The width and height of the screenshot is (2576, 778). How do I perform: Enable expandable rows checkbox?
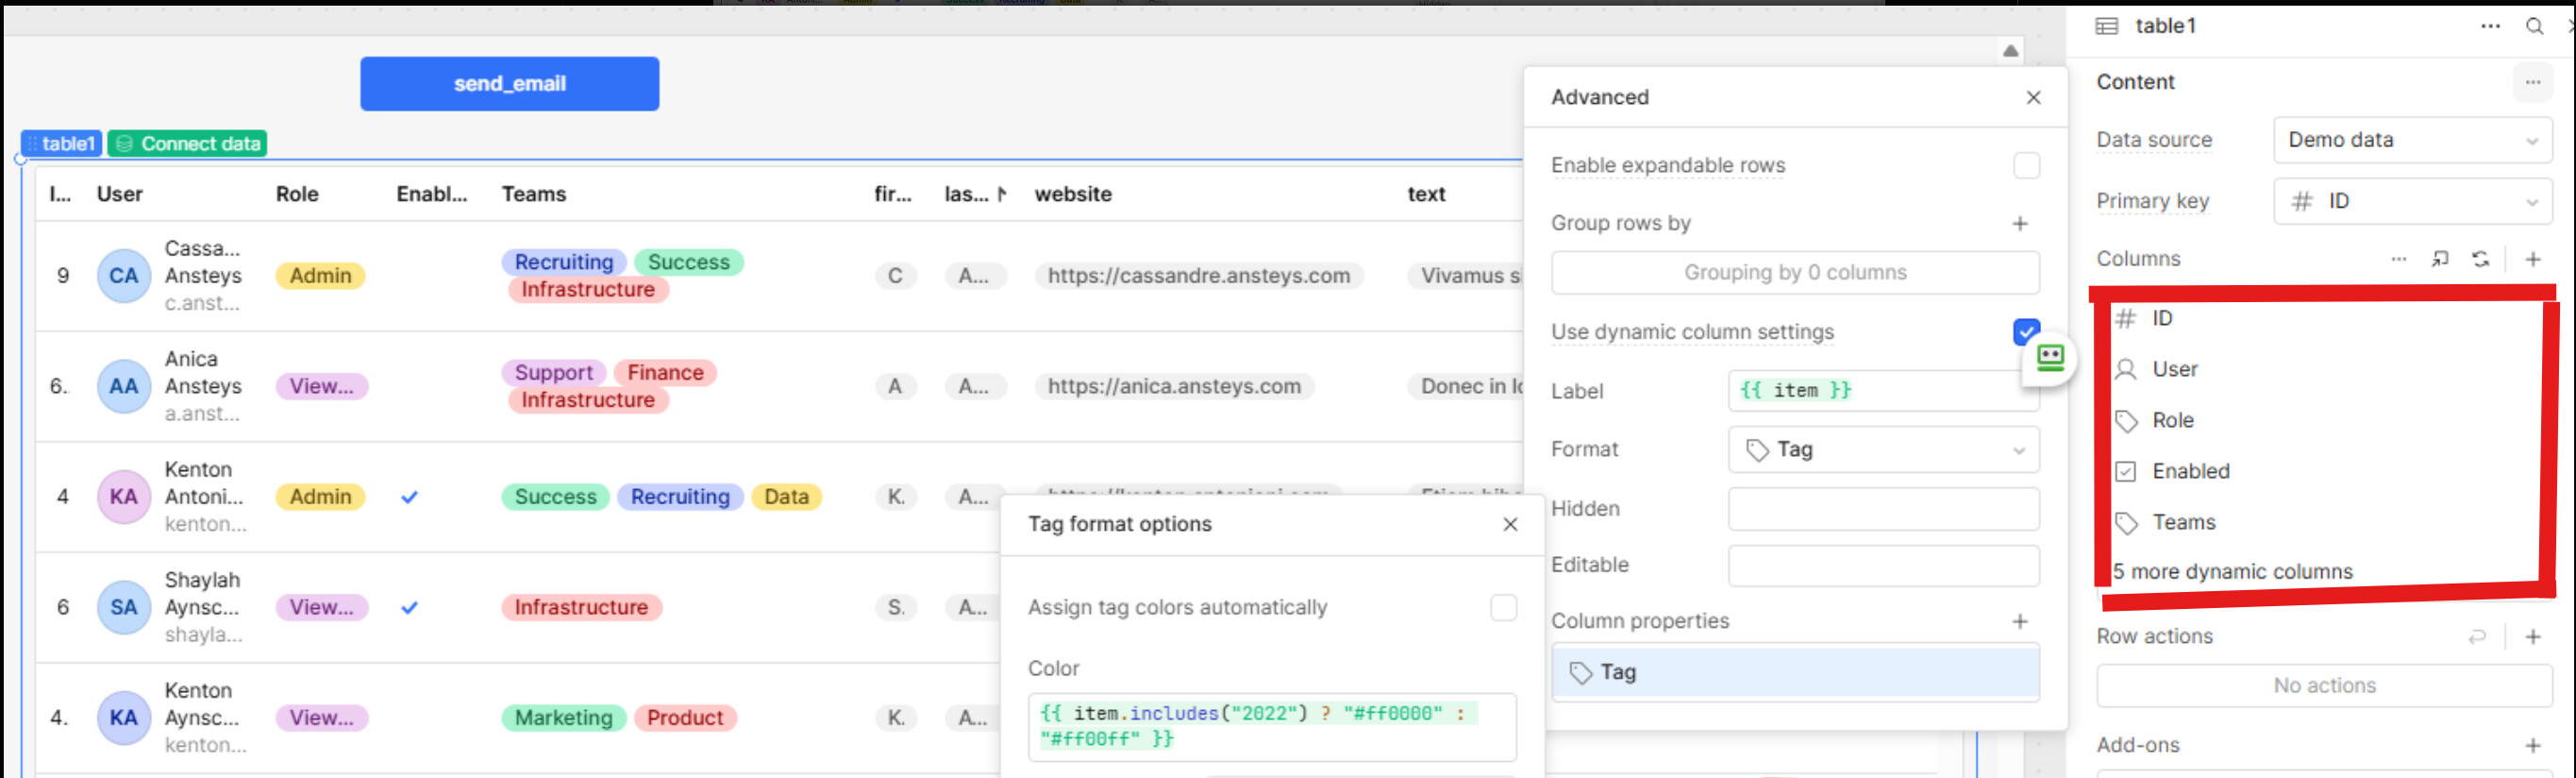pyautogui.click(x=2026, y=165)
